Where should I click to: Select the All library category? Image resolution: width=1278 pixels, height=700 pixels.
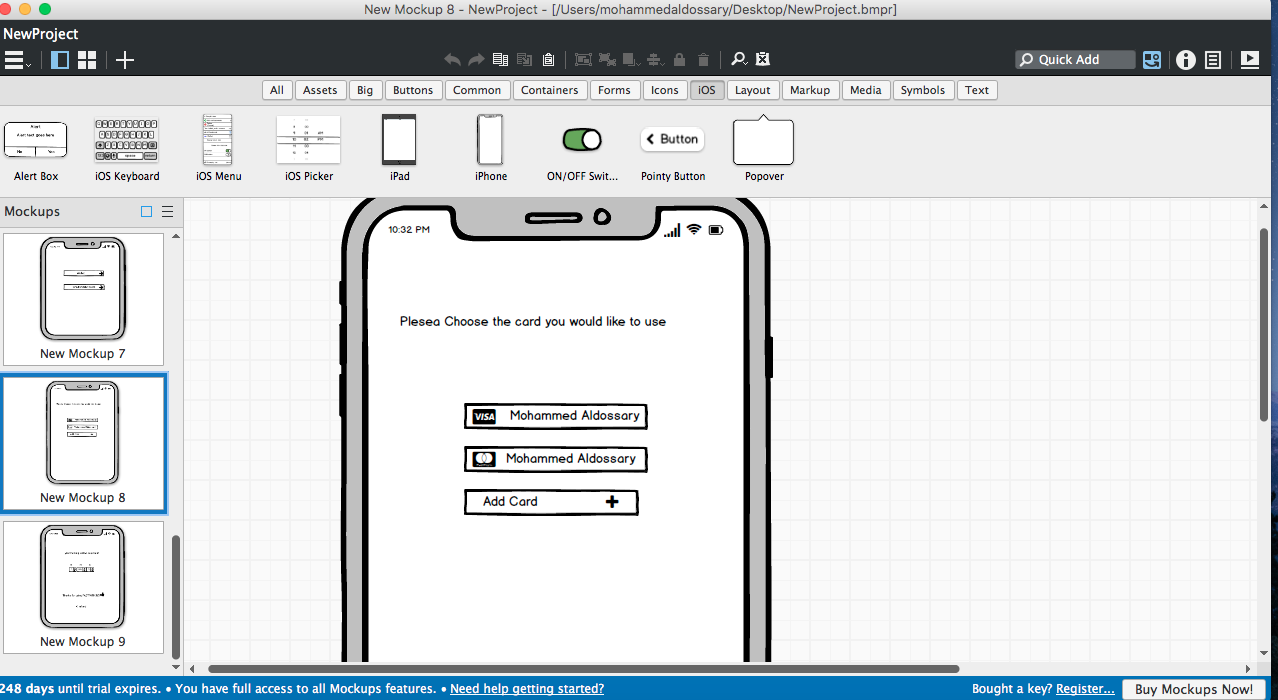[277, 90]
